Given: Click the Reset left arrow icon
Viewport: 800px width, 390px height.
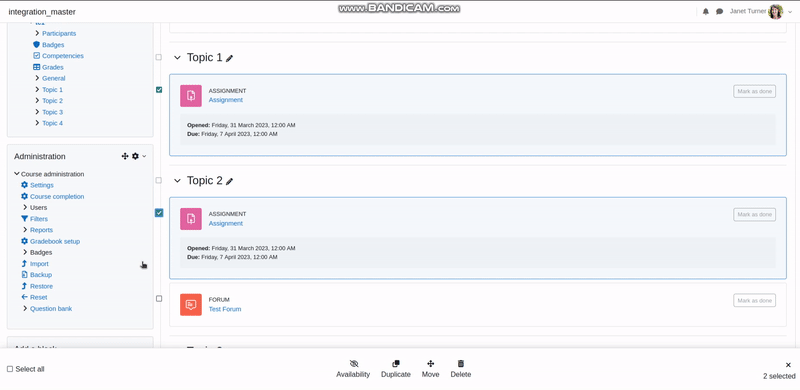Looking at the screenshot, I should tap(24, 297).
